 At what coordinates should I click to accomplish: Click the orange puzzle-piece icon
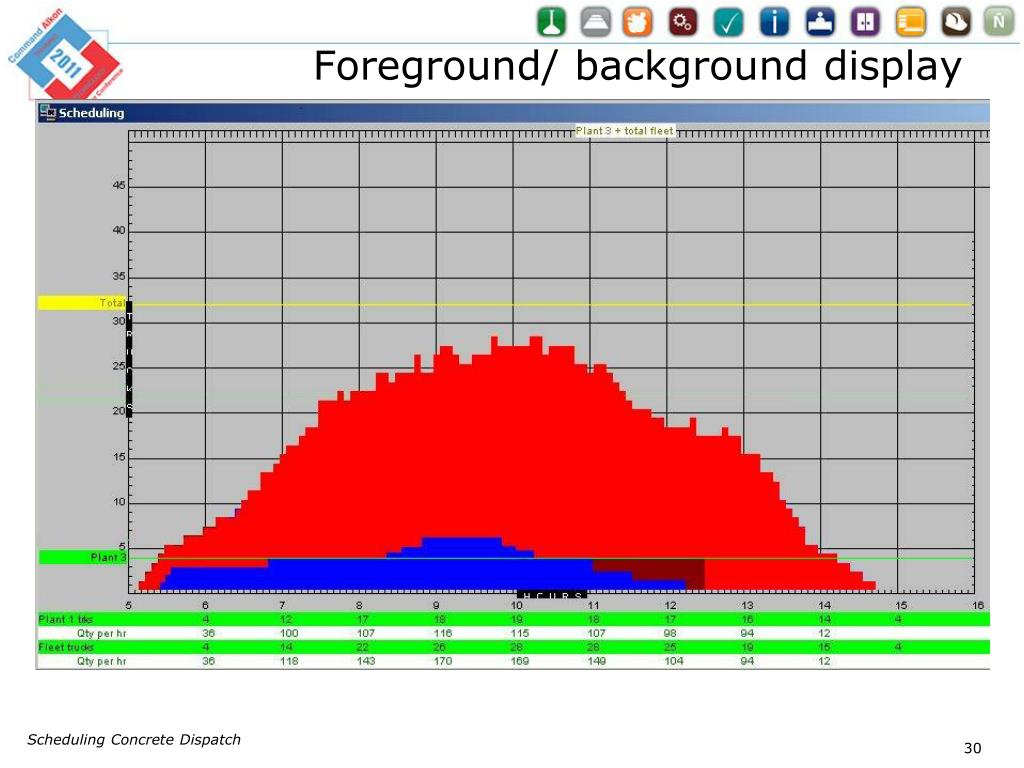point(639,20)
